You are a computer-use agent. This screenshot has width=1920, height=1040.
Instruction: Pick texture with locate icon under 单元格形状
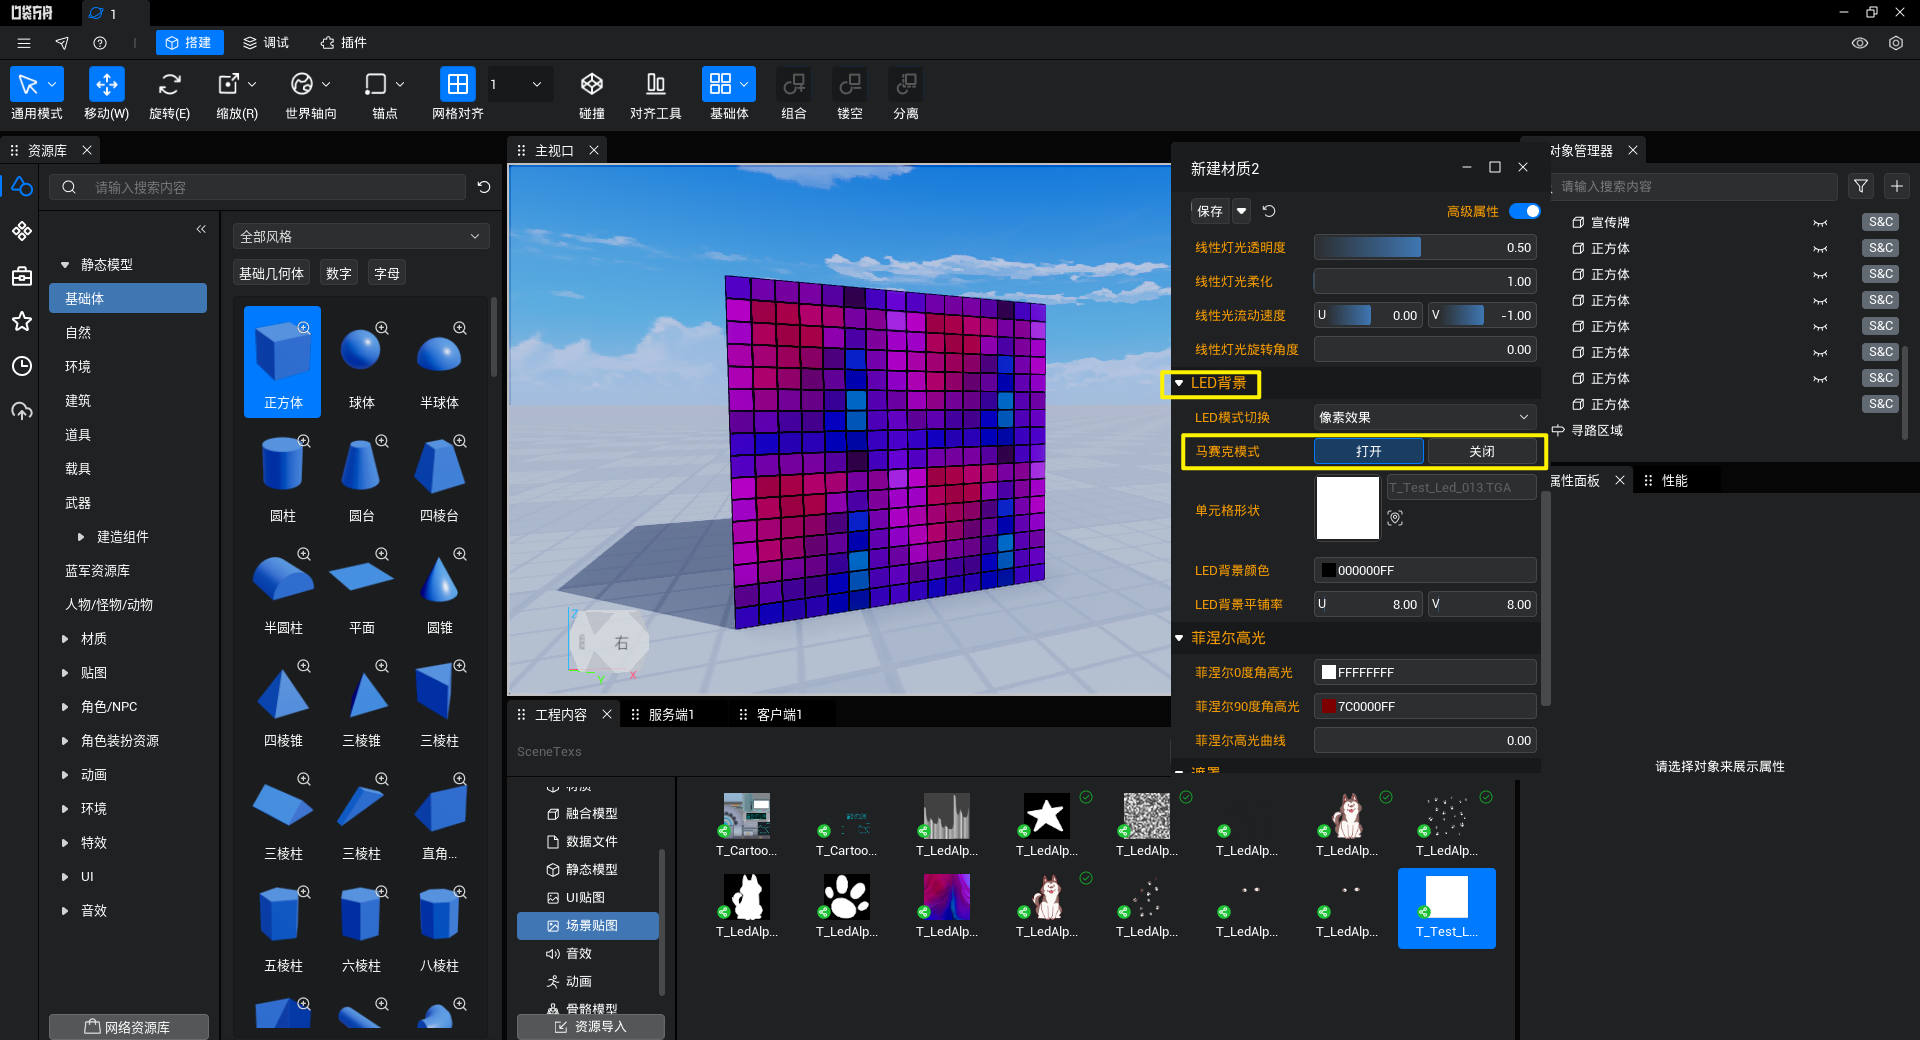(x=1395, y=517)
